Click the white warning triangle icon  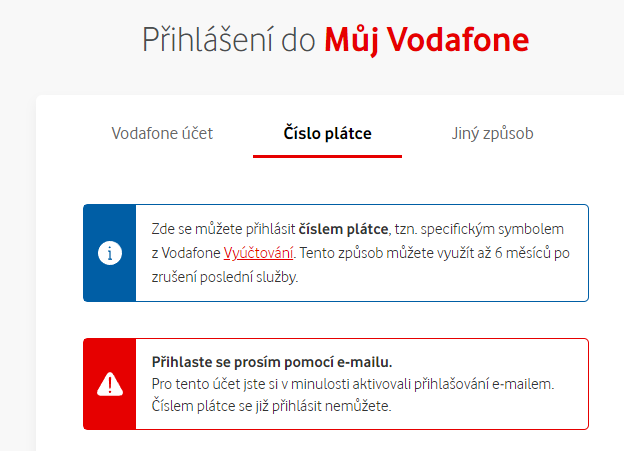point(110,384)
